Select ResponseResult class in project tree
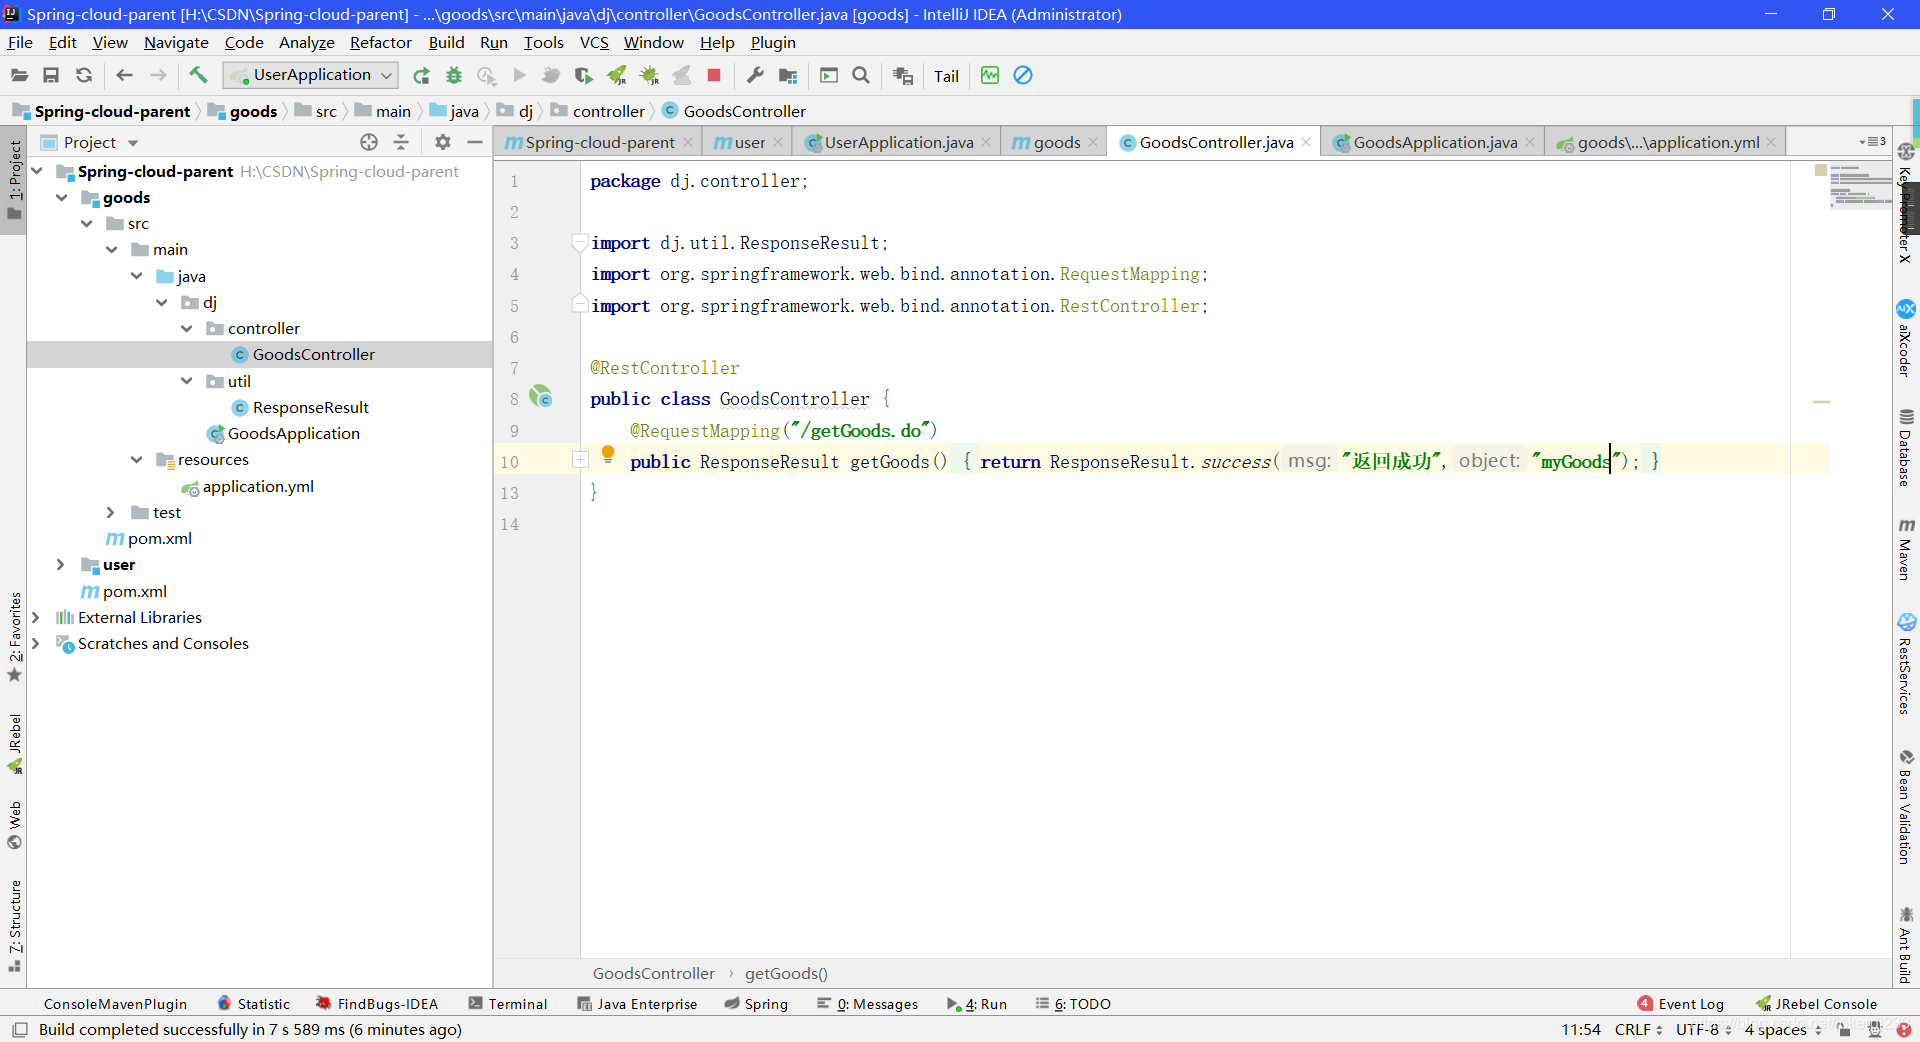This screenshot has width=1920, height=1042. point(310,407)
